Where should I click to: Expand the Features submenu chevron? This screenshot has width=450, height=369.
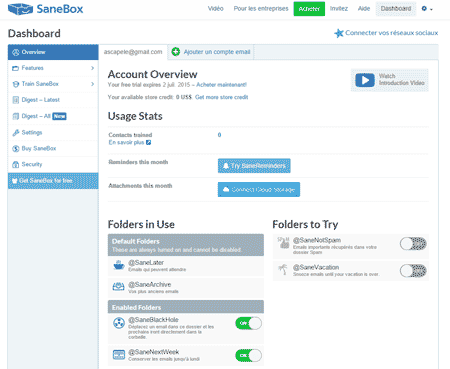pyautogui.click(x=92, y=68)
